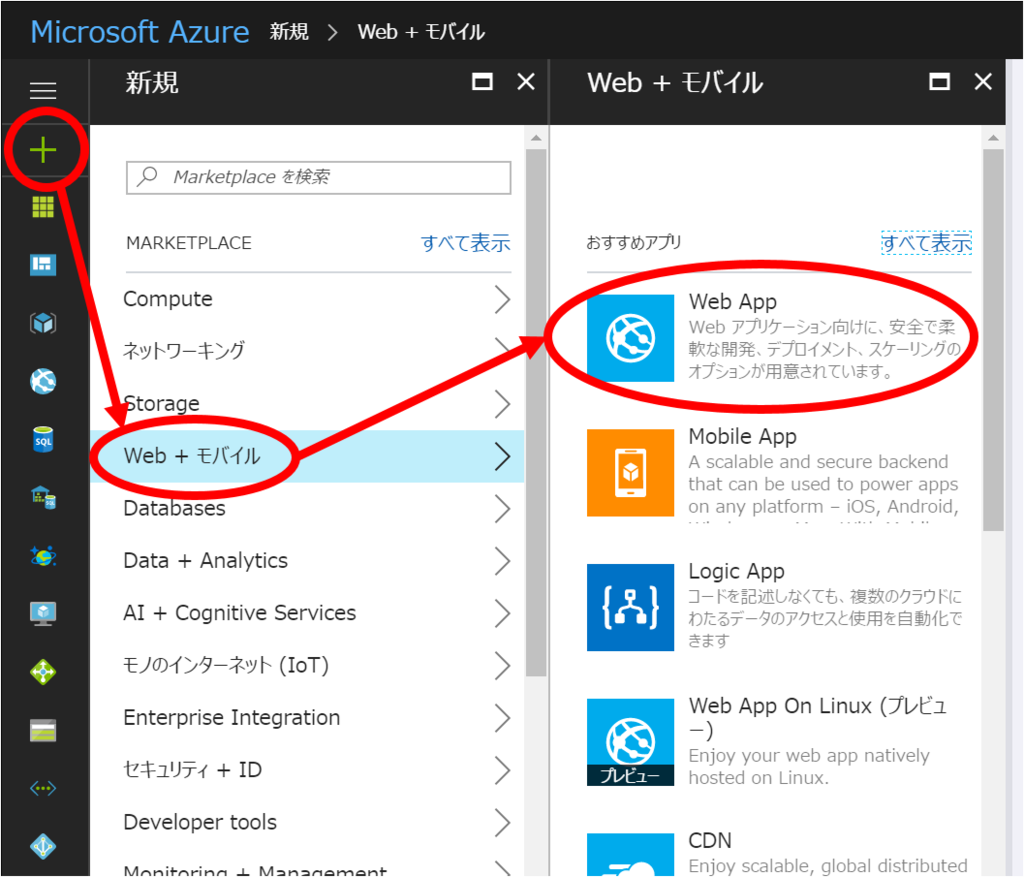Click the Web App globe tile icon

coord(630,338)
